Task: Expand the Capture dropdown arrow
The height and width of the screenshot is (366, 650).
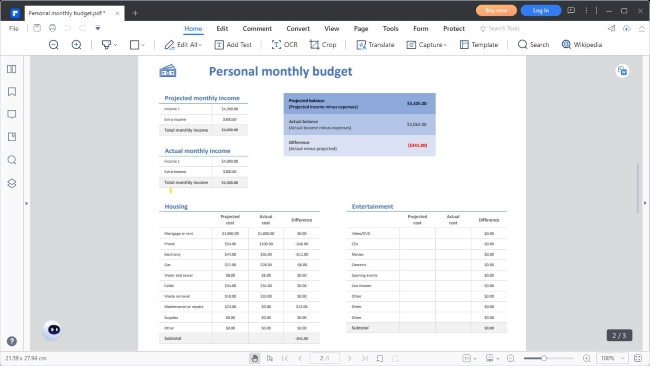Action: (x=446, y=45)
